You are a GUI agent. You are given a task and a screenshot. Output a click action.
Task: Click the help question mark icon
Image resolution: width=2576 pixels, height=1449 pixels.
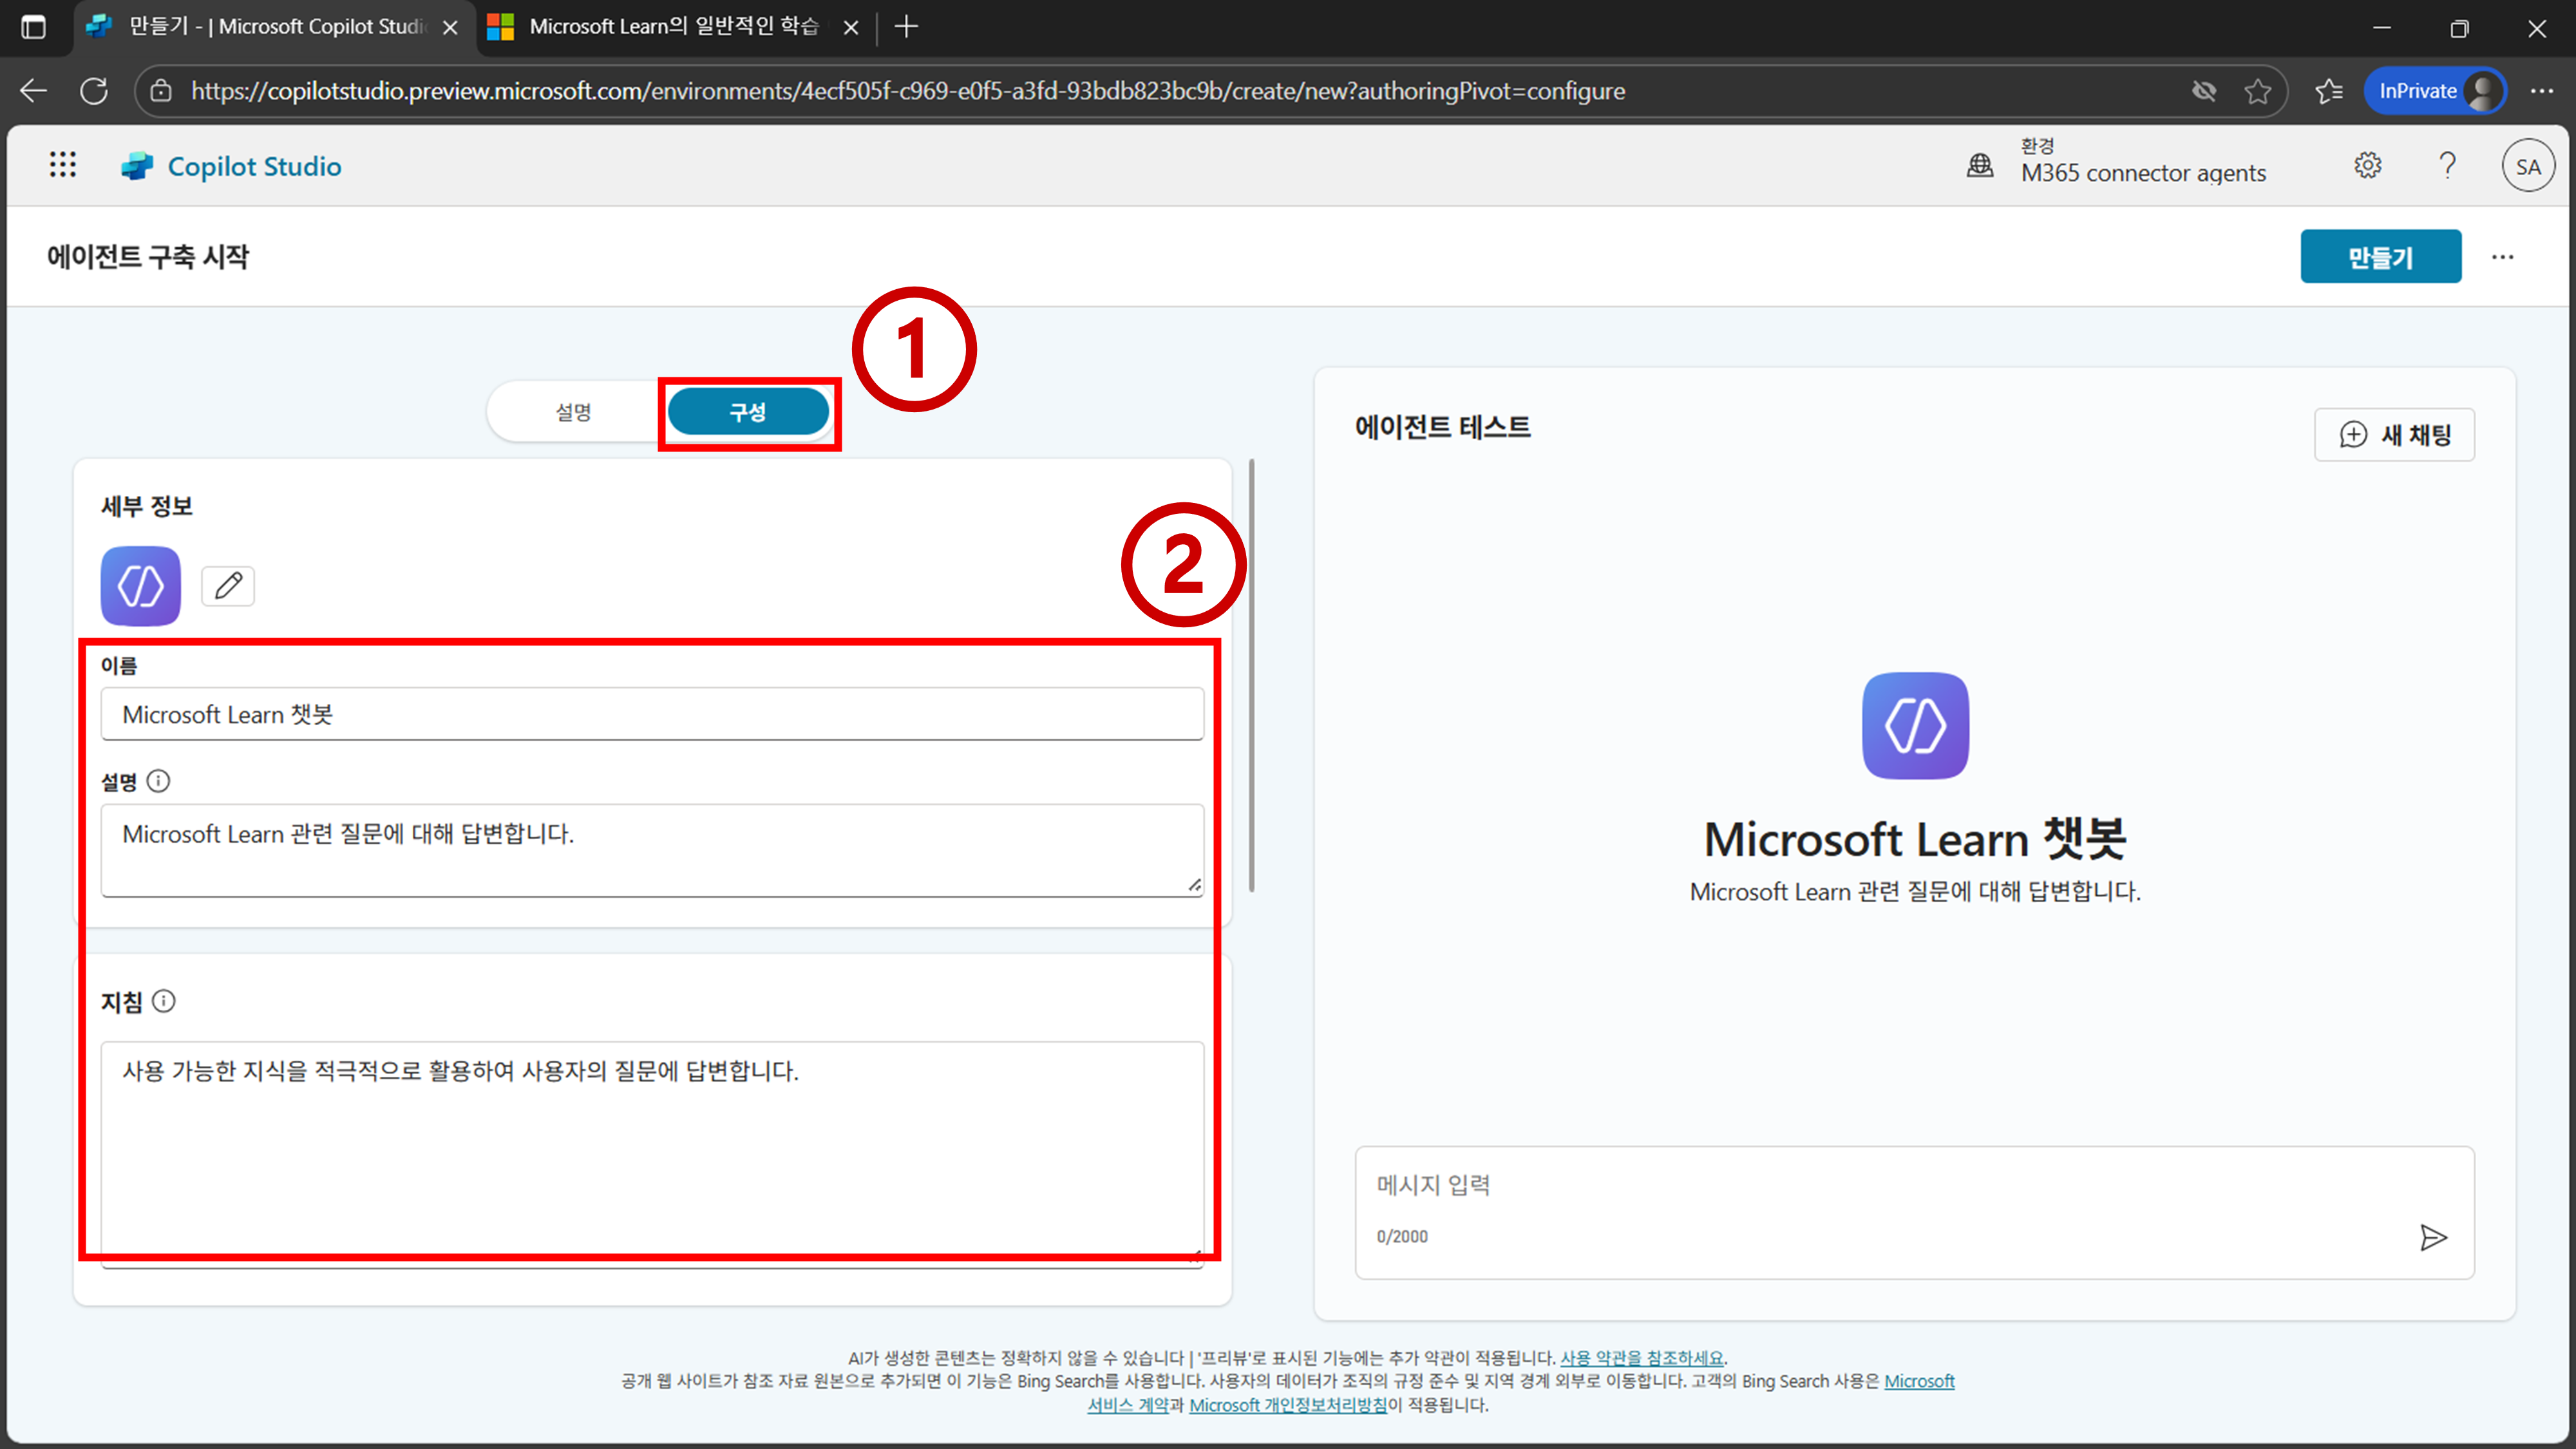[x=2447, y=166]
